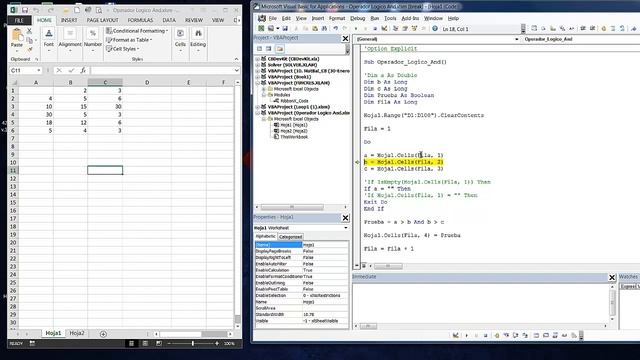Viewport: 640px width, 360px height.
Task: Click cell C3 containing 30
Action: [x=105, y=107]
